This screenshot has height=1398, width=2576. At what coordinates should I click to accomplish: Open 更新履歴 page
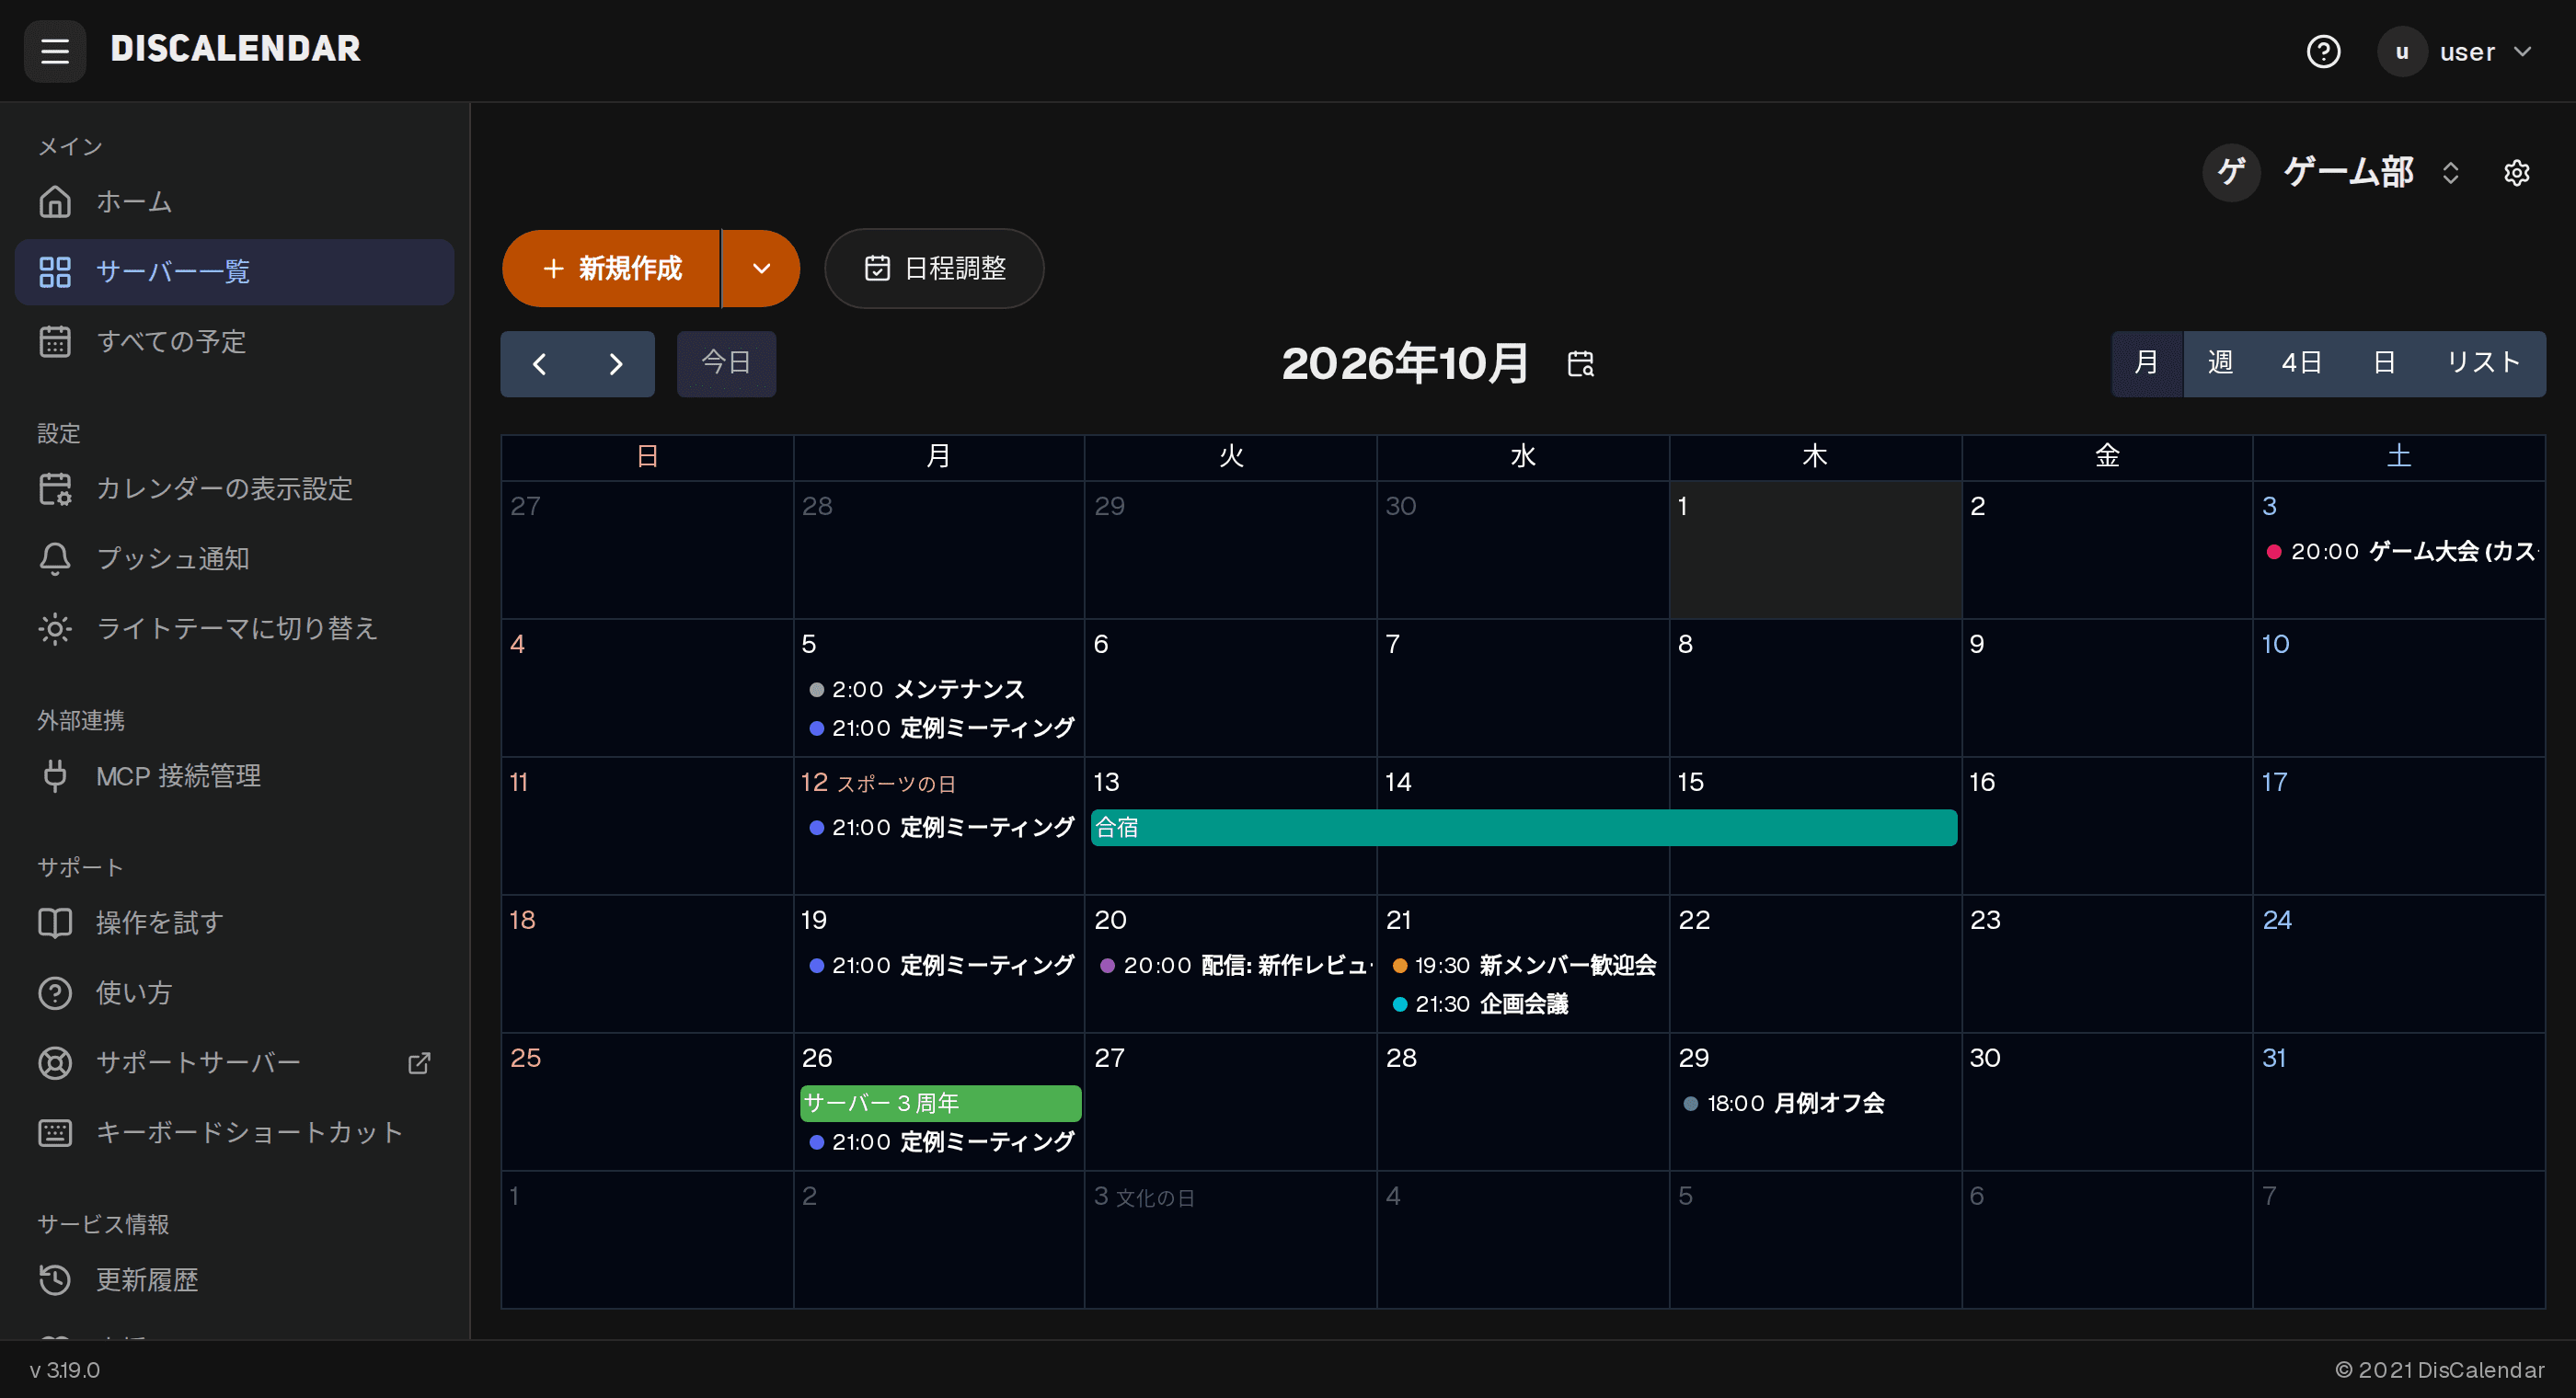(x=234, y=1279)
